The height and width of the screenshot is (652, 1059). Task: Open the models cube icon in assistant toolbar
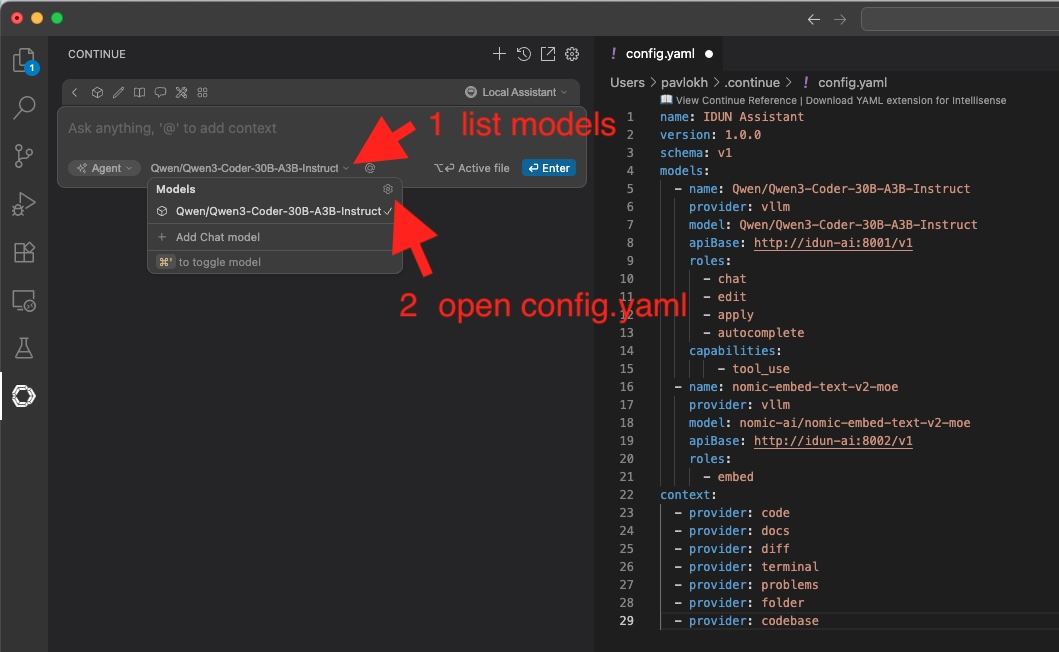97,93
